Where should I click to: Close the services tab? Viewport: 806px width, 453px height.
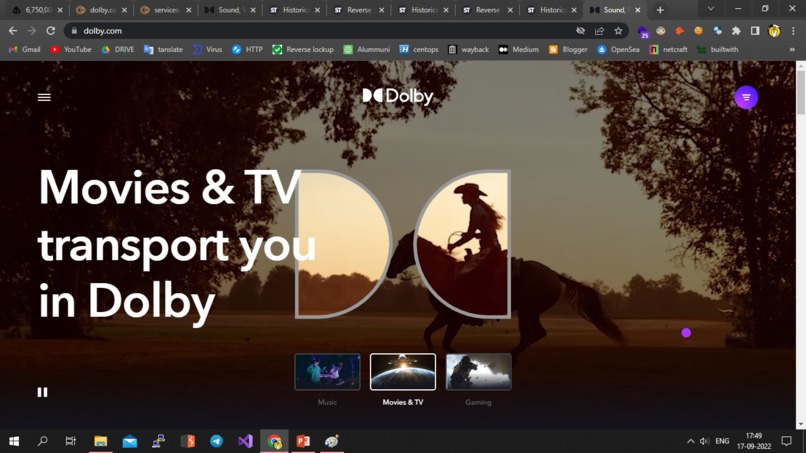[189, 10]
